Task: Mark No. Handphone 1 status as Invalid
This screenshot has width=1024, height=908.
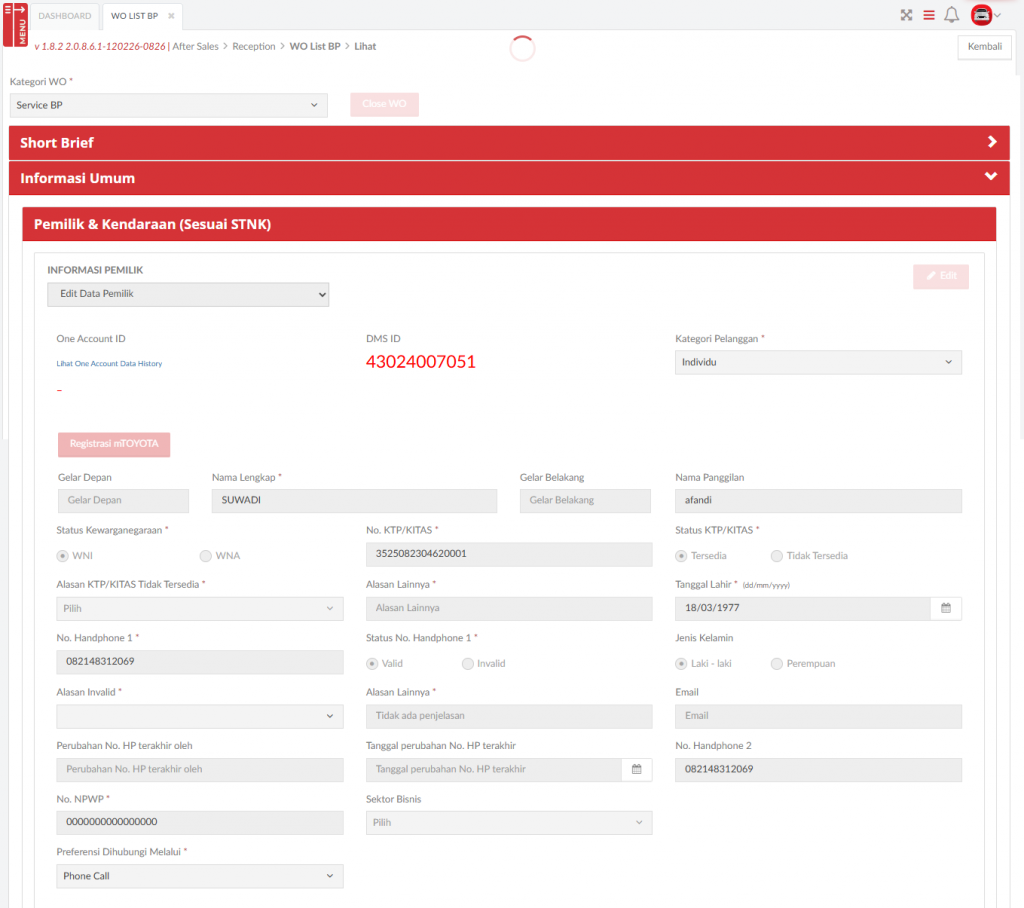Action: click(x=468, y=664)
